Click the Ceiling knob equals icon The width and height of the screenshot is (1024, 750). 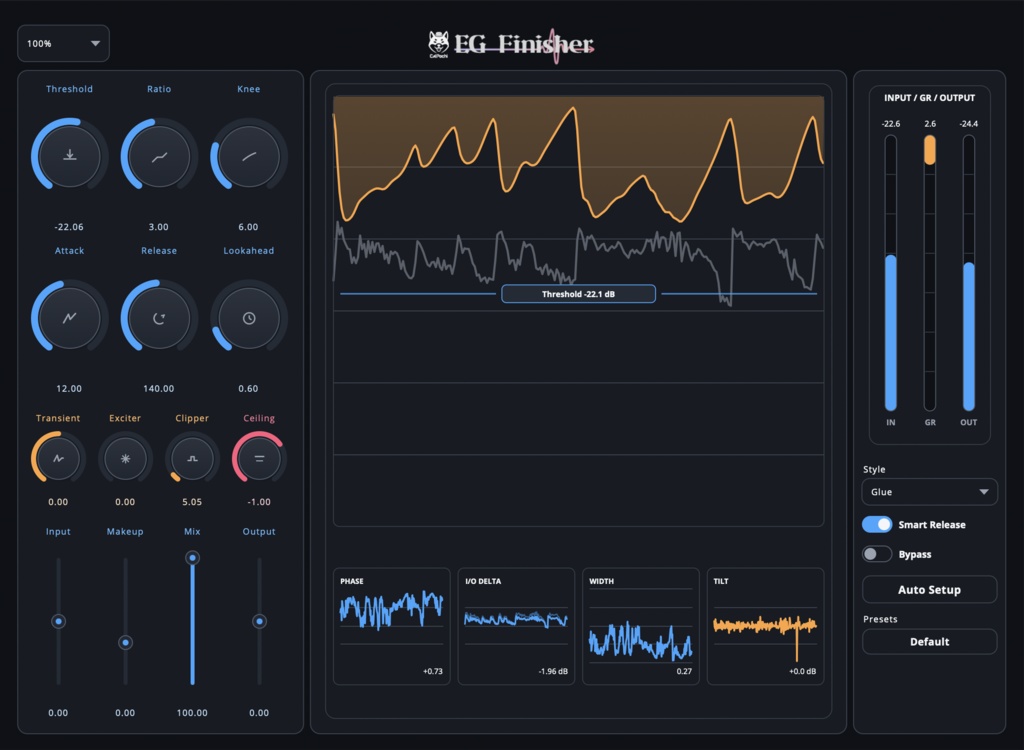pos(259,459)
